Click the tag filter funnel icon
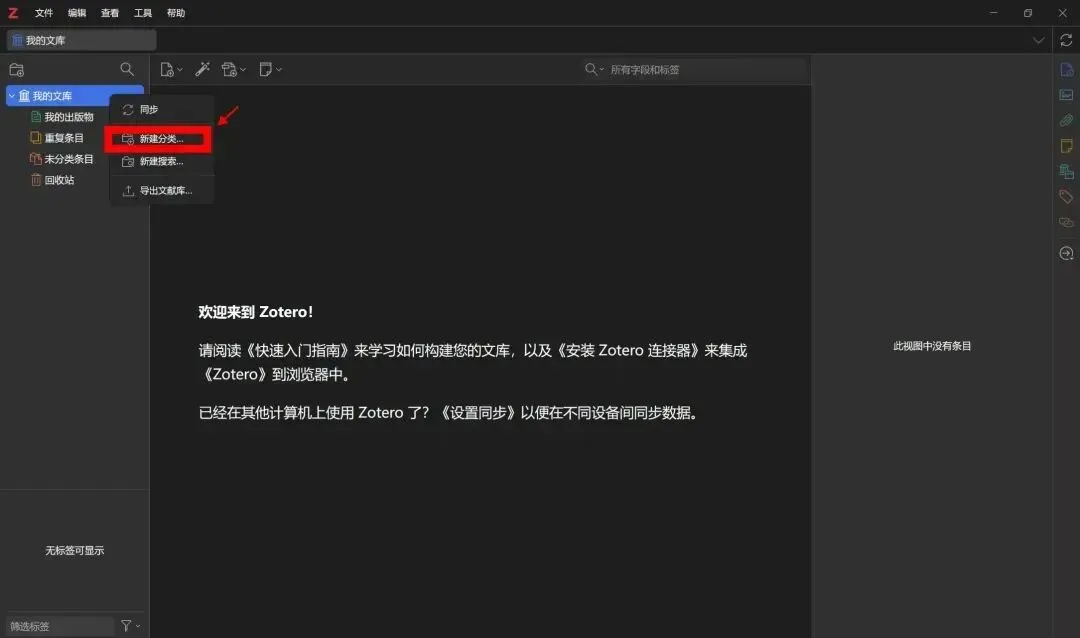Image resolution: width=1080 pixels, height=638 pixels. [x=126, y=626]
